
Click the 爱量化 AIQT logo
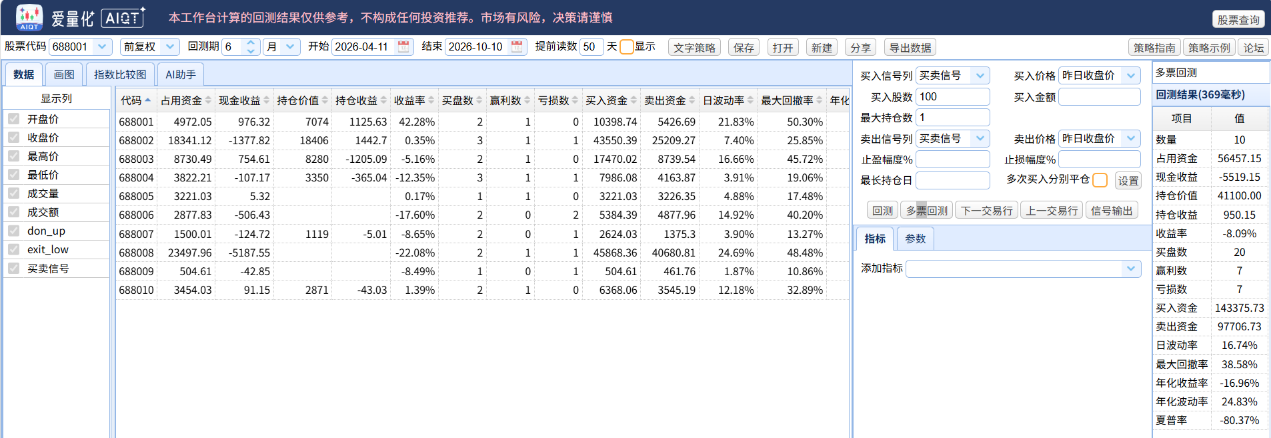(82, 16)
